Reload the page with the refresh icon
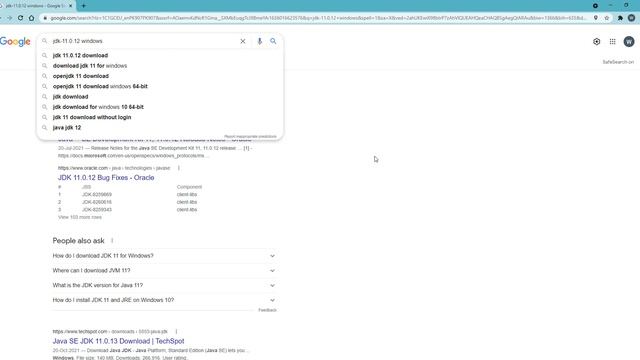Viewport: 640px width, 360px height. click(20, 18)
